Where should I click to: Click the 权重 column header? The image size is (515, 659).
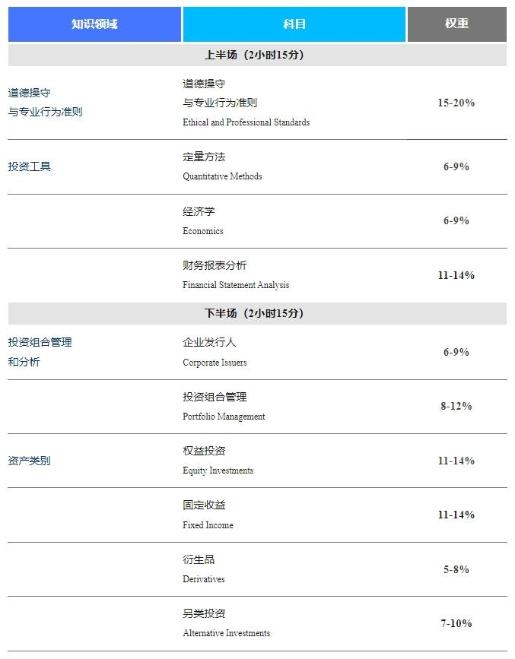pyautogui.click(x=457, y=24)
